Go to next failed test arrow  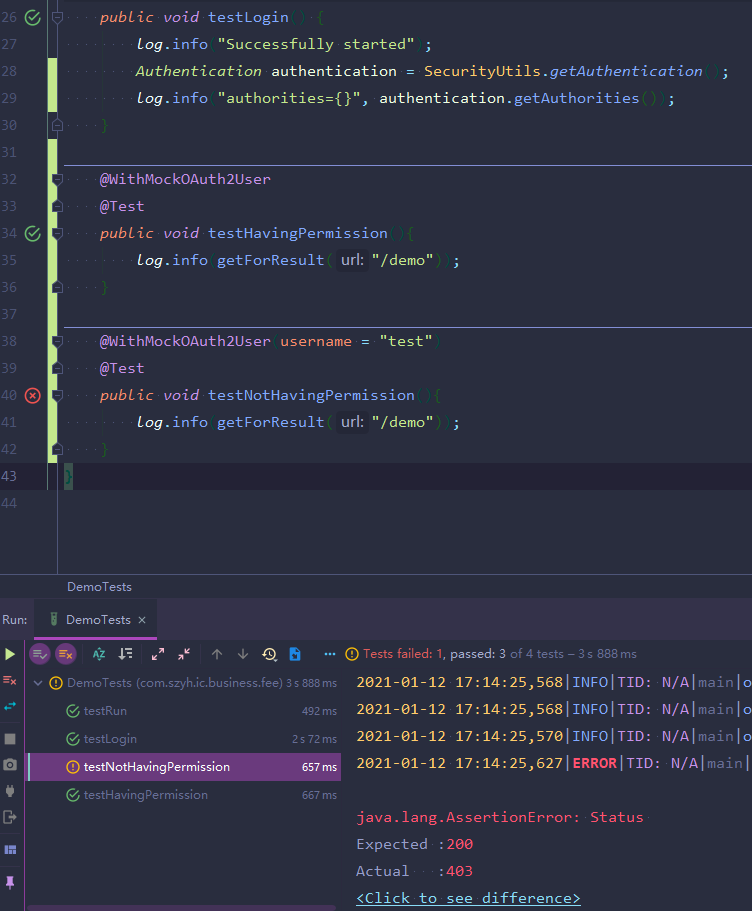click(x=243, y=654)
